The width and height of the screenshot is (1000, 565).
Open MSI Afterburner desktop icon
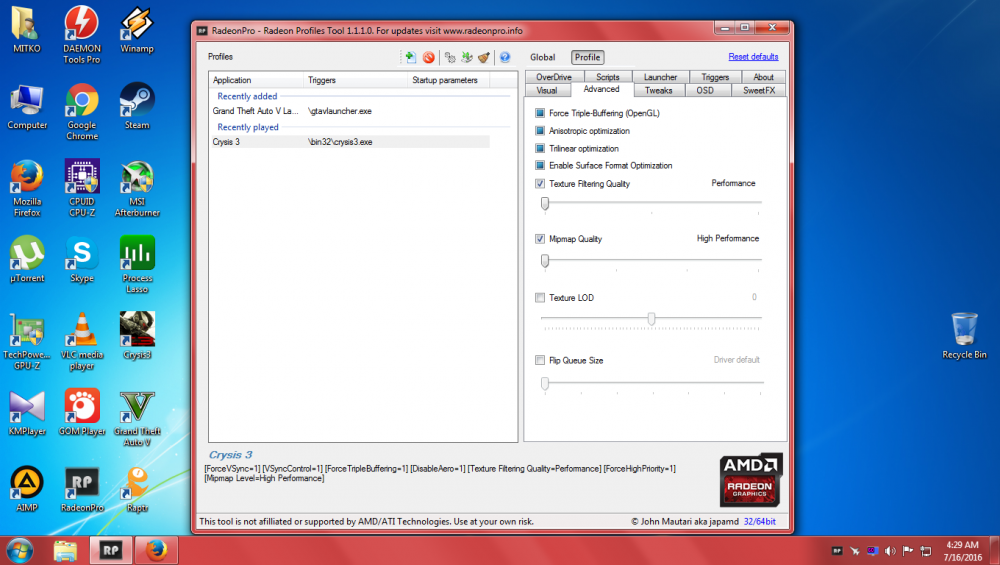(137, 189)
